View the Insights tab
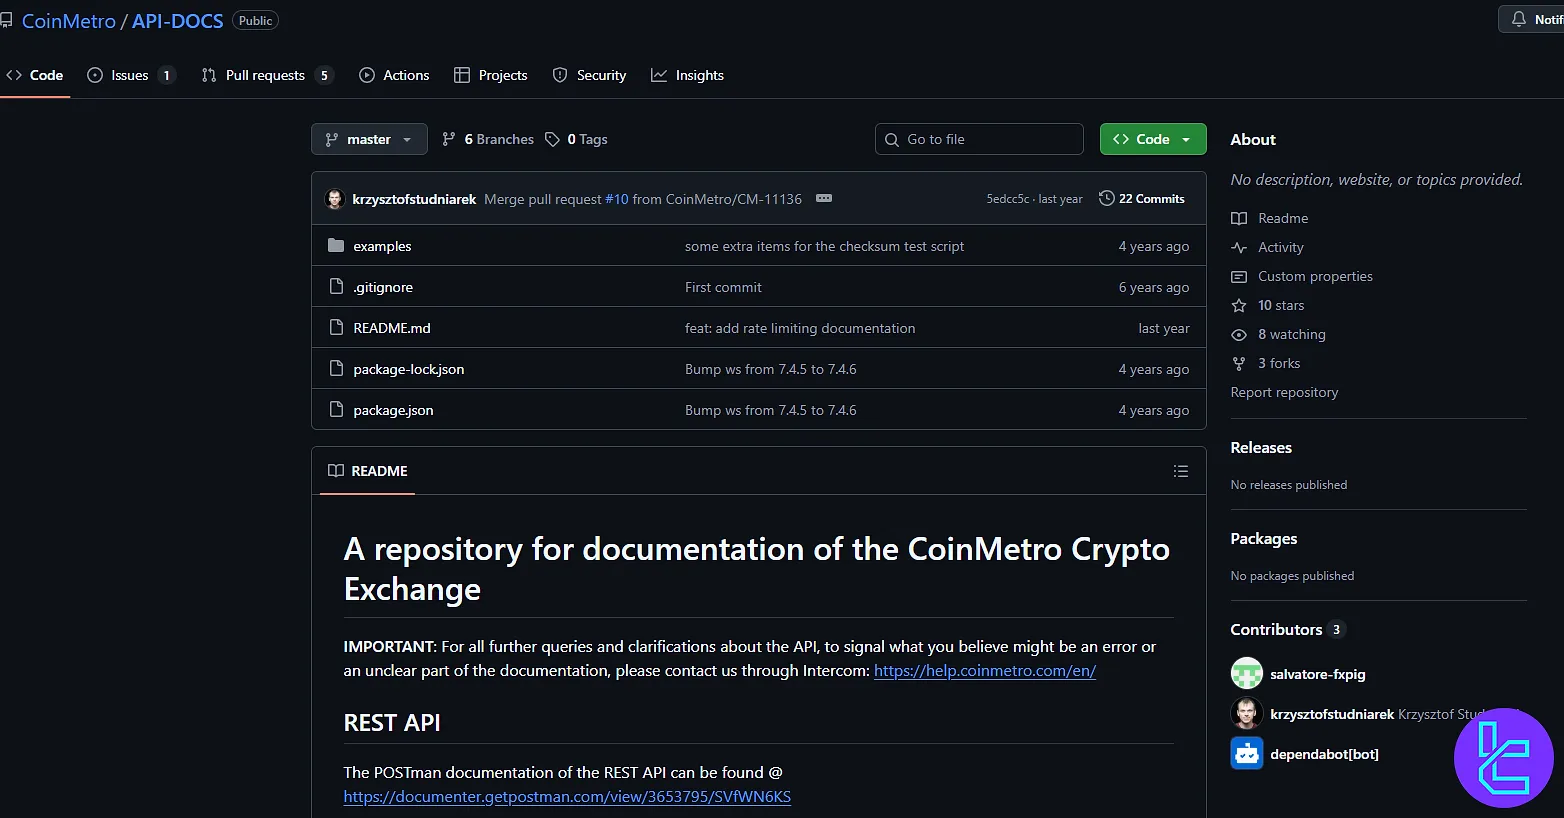The image size is (1564, 818). point(688,75)
